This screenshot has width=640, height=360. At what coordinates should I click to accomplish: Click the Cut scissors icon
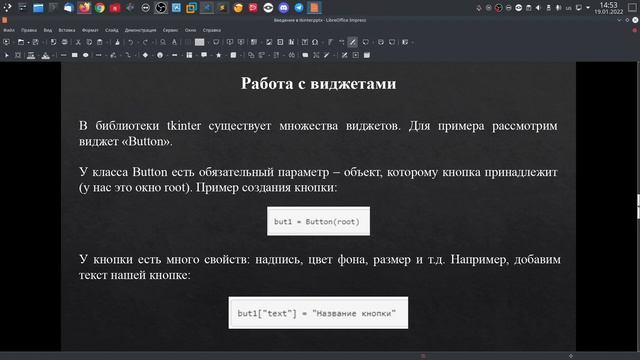pos(78,42)
